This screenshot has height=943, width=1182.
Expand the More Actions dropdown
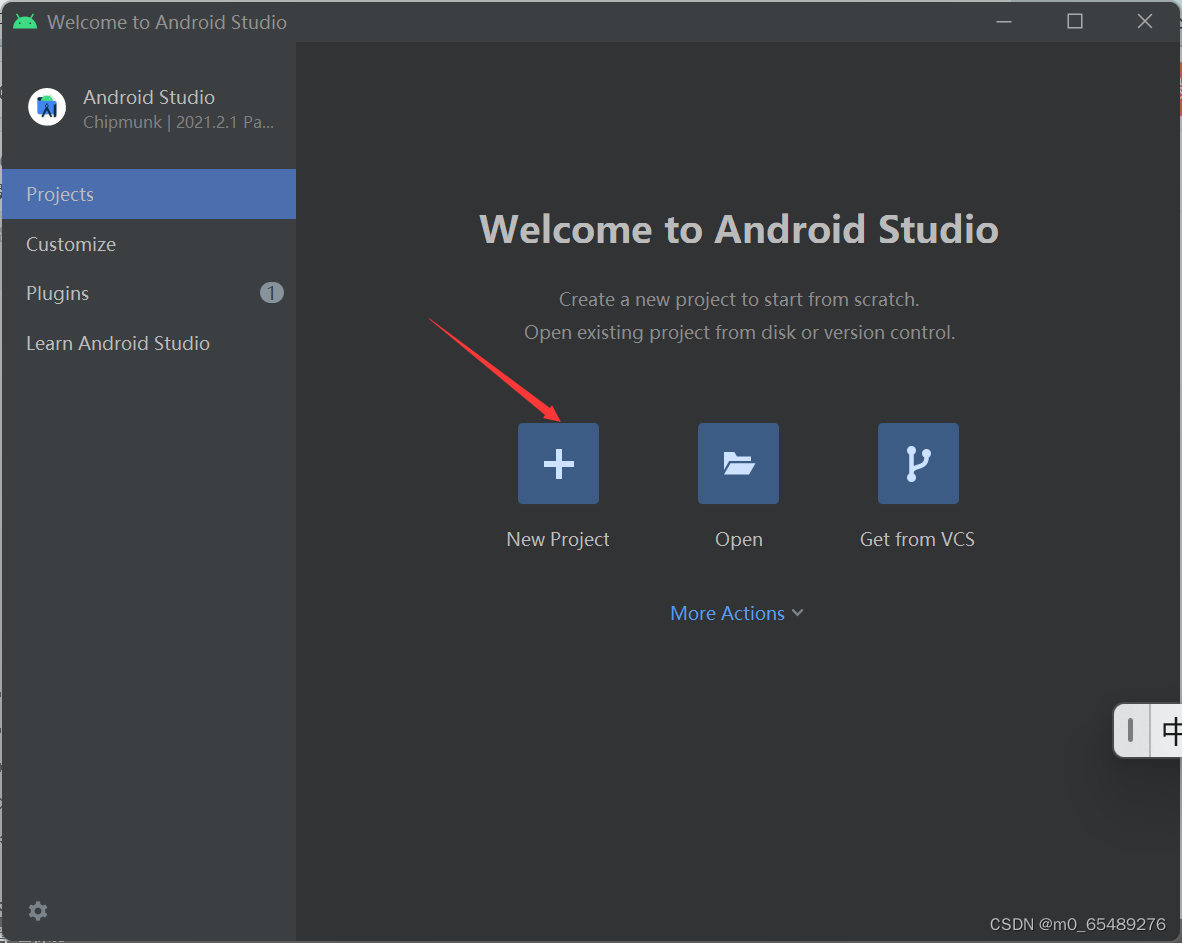point(736,614)
